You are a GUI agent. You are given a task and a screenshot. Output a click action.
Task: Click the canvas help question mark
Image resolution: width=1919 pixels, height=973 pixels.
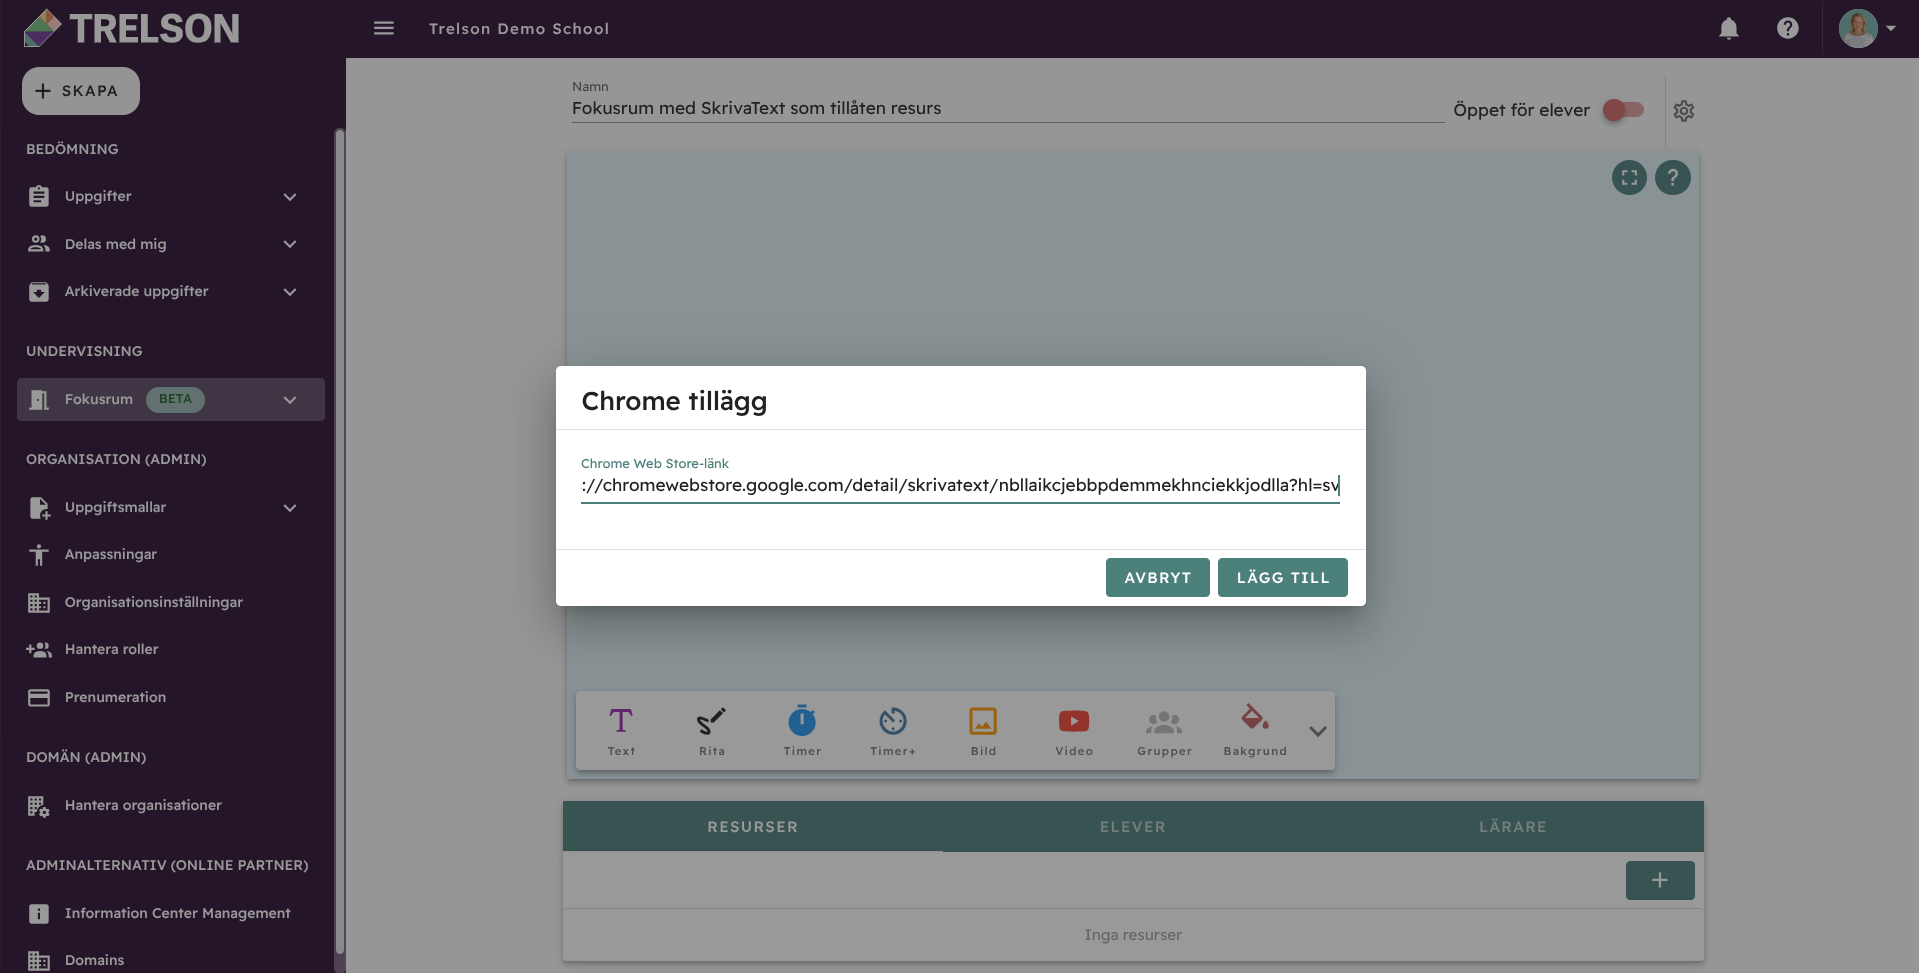pyautogui.click(x=1673, y=178)
